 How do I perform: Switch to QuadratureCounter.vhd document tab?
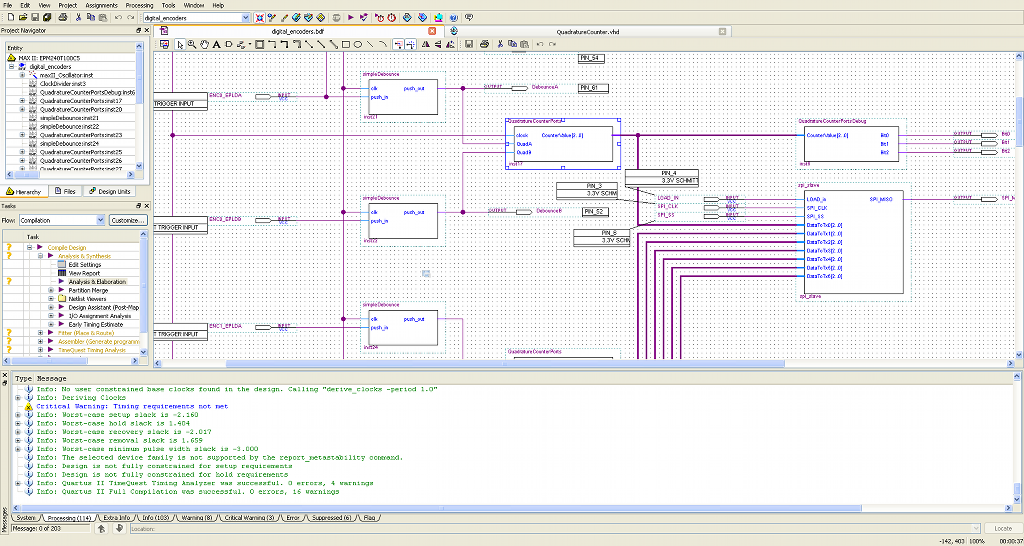click(589, 31)
